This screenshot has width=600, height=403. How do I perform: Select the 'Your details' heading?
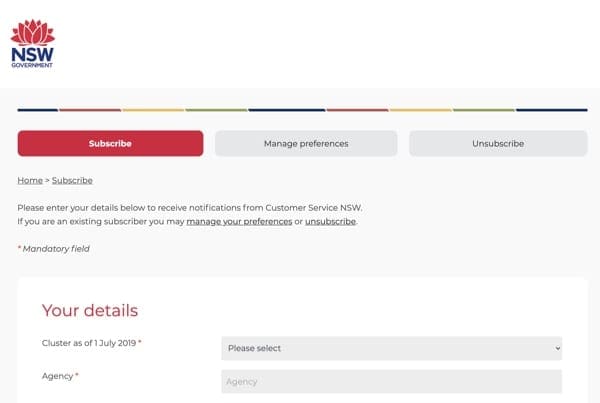pyautogui.click(x=90, y=310)
